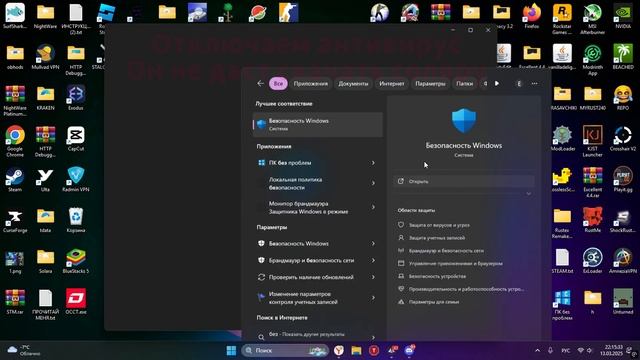Expand 'Изменение параметров контроля учетных записей' chevron
Viewport: 640px width, 360px height.
click(373, 298)
